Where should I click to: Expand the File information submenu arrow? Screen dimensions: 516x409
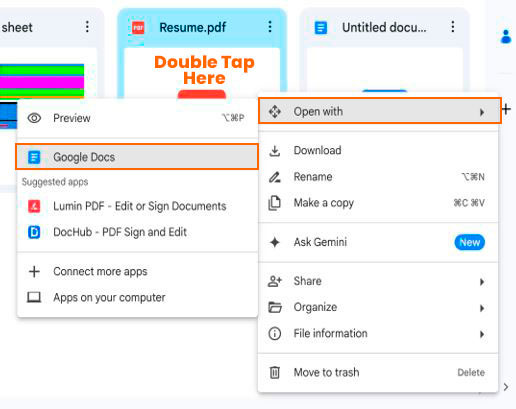tap(482, 334)
